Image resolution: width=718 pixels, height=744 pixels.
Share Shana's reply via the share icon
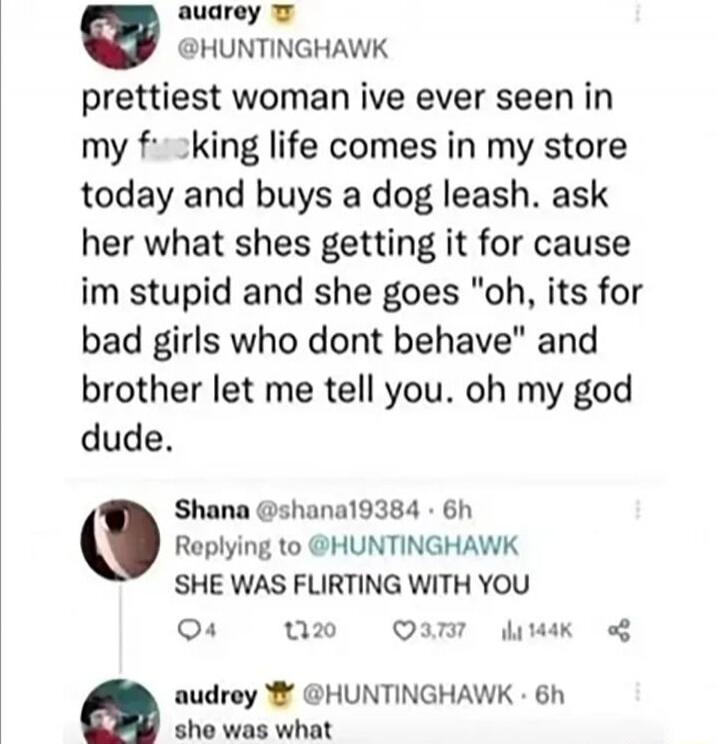[619, 631]
